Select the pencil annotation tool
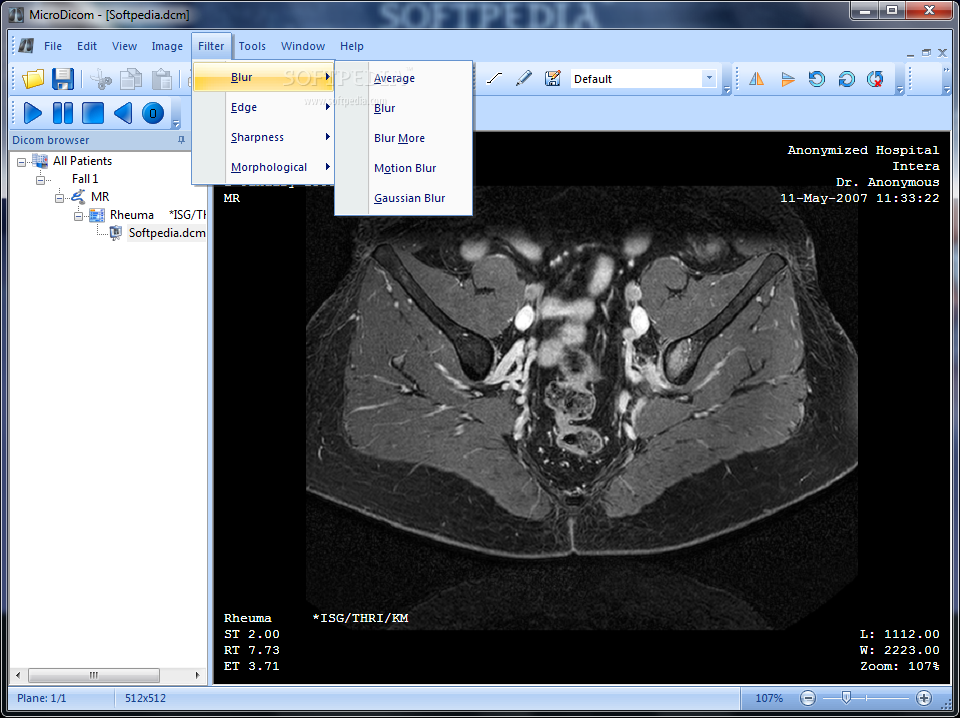 click(x=523, y=78)
